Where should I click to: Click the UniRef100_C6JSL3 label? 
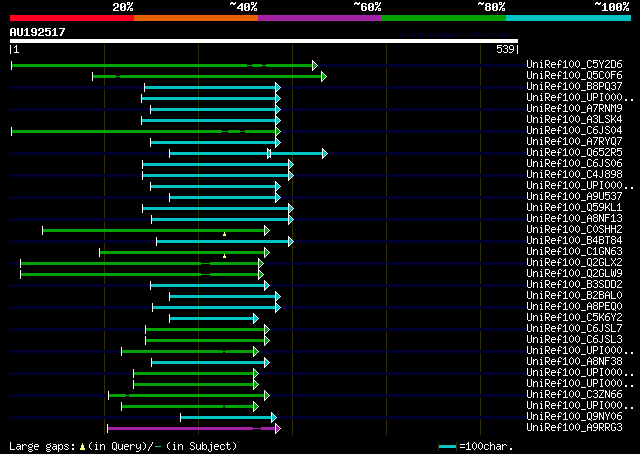(x=574, y=340)
